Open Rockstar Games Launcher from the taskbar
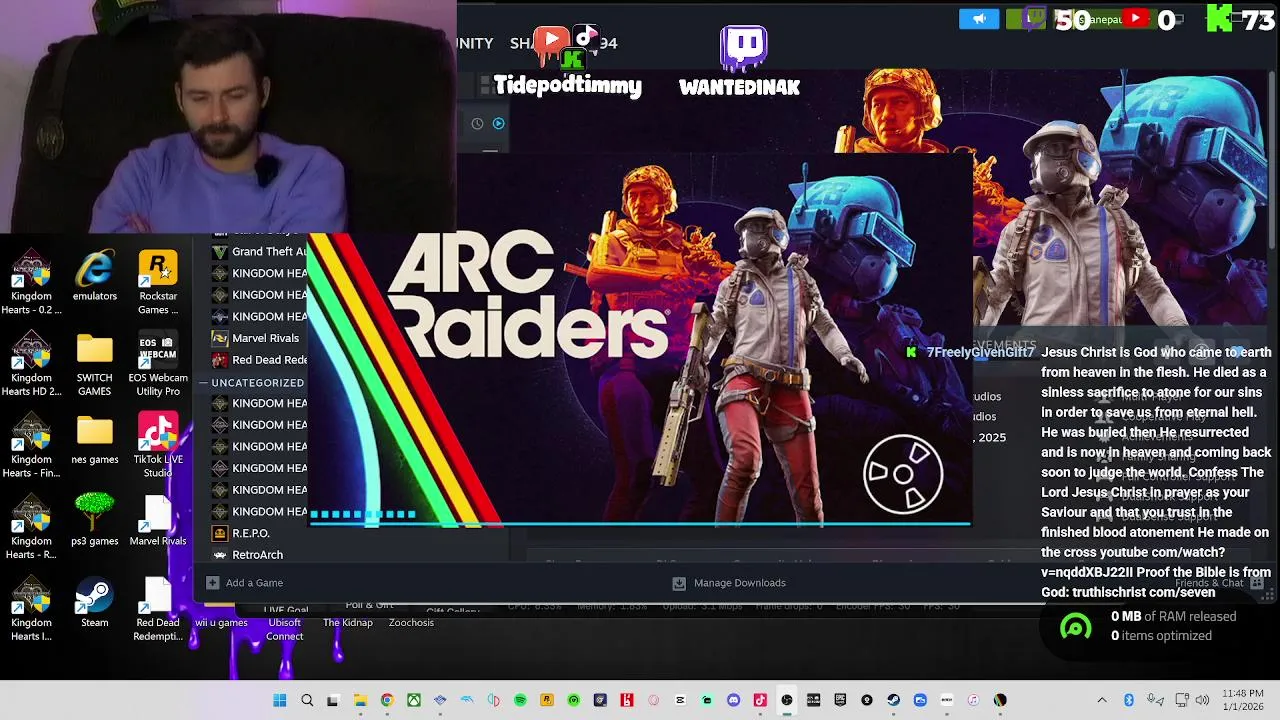This screenshot has width=1280, height=720. pos(547,700)
